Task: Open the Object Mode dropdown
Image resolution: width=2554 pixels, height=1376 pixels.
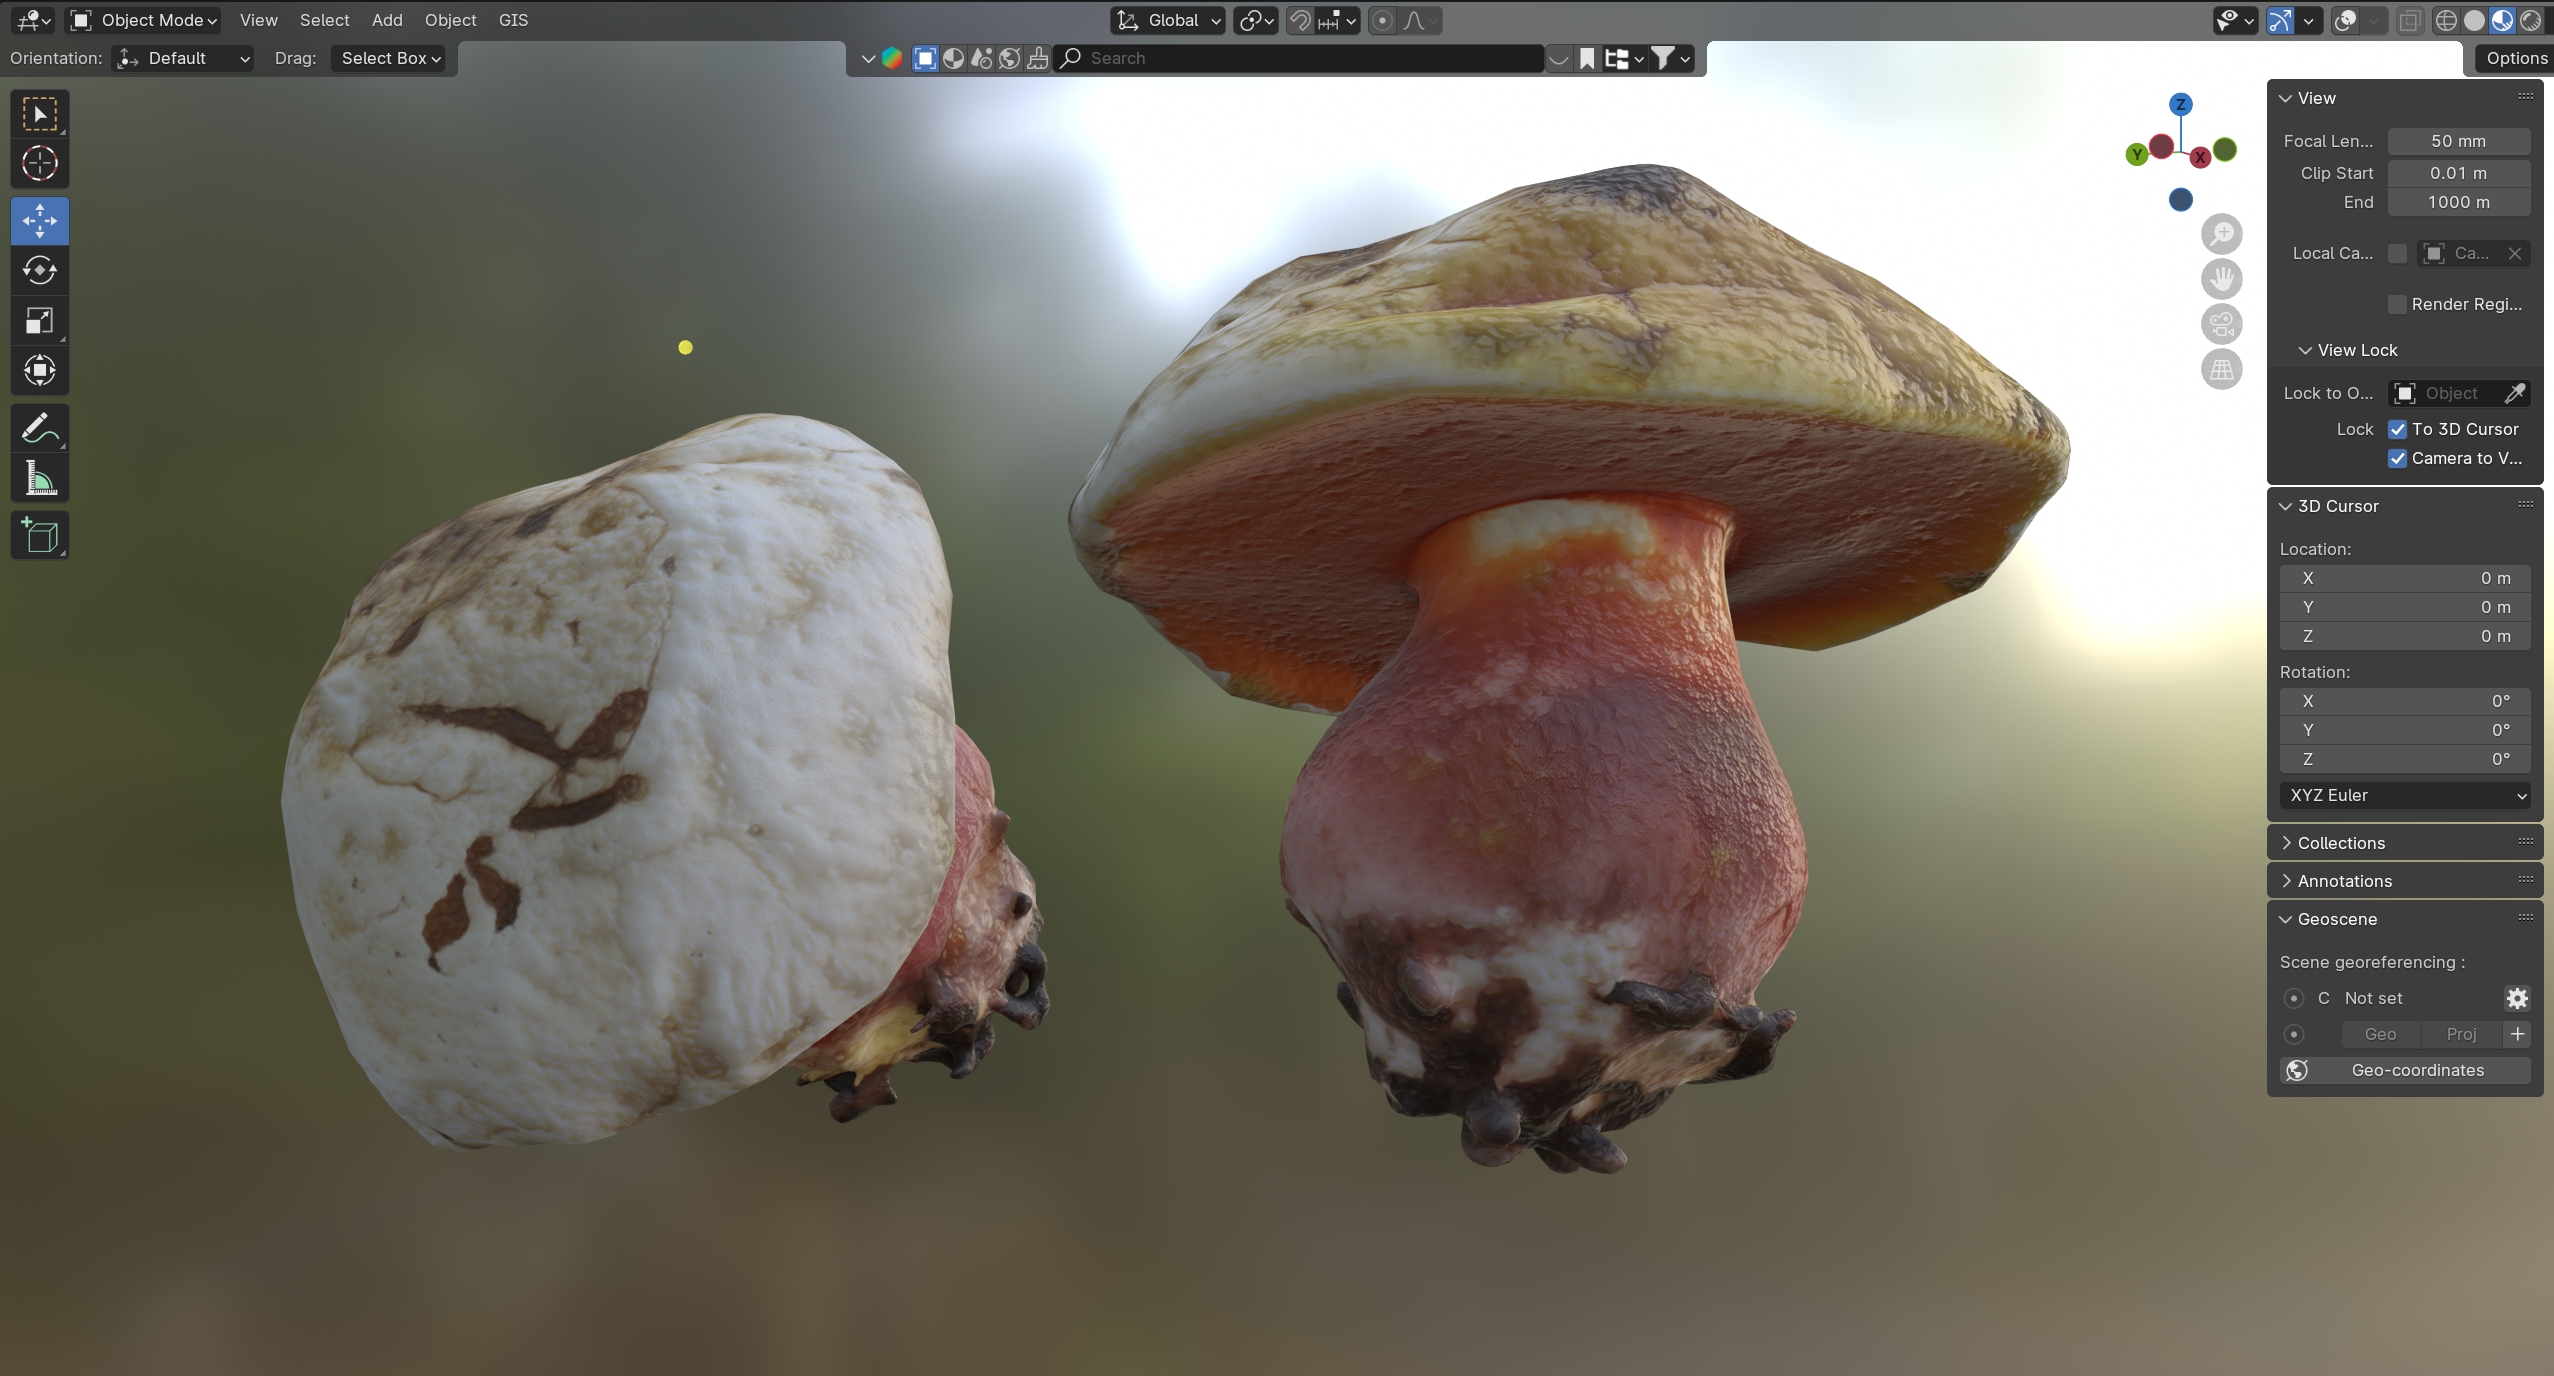Action: point(145,20)
